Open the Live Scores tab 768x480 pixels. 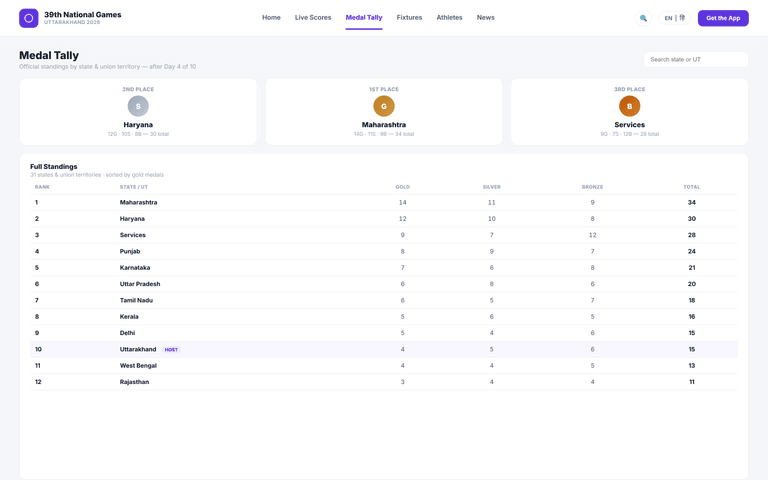[x=313, y=18]
